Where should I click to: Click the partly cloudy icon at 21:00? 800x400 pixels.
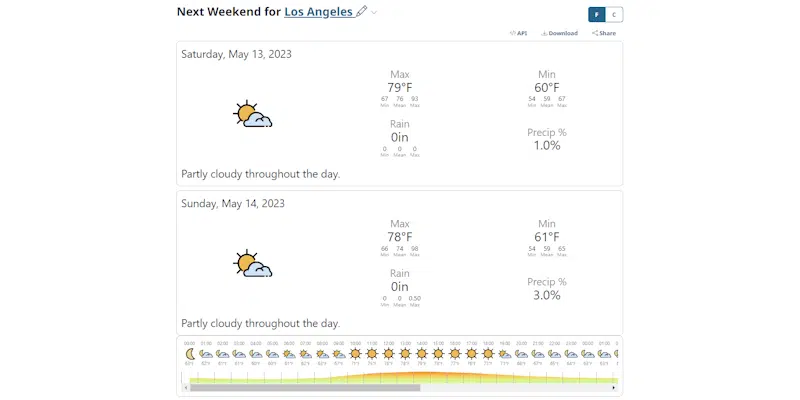pyautogui.click(x=537, y=354)
